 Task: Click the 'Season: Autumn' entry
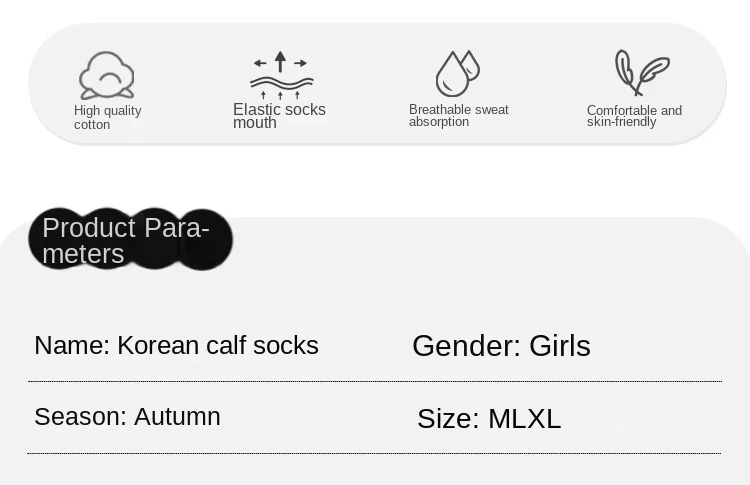pyautogui.click(x=127, y=417)
